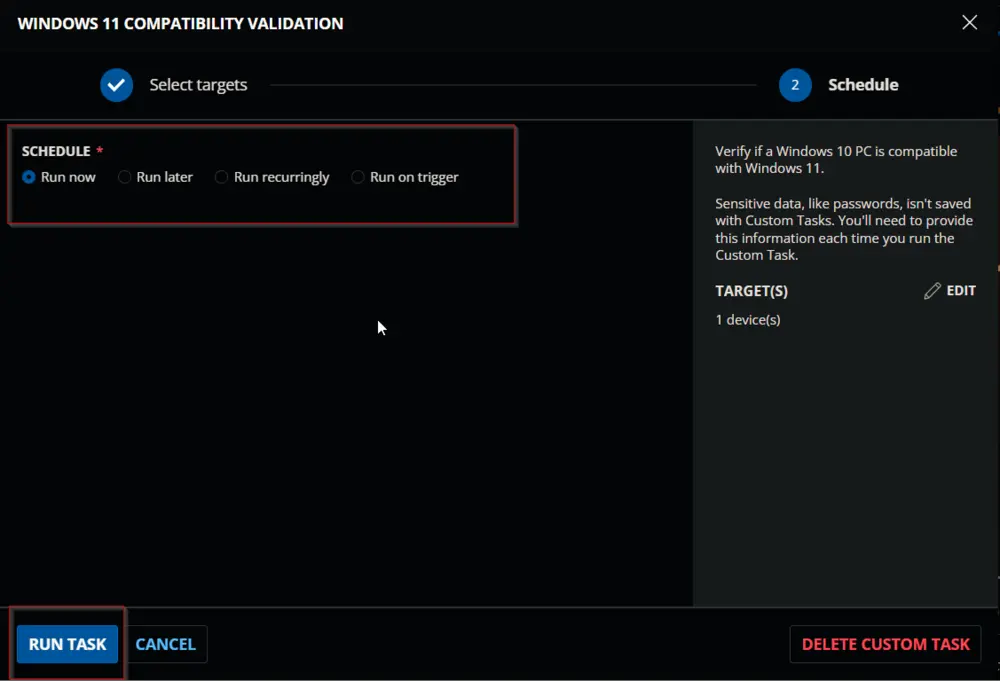The width and height of the screenshot is (1000, 681).
Task: Click the Windows 11 Compatibility Validation title
Action: [x=180, y=24]
